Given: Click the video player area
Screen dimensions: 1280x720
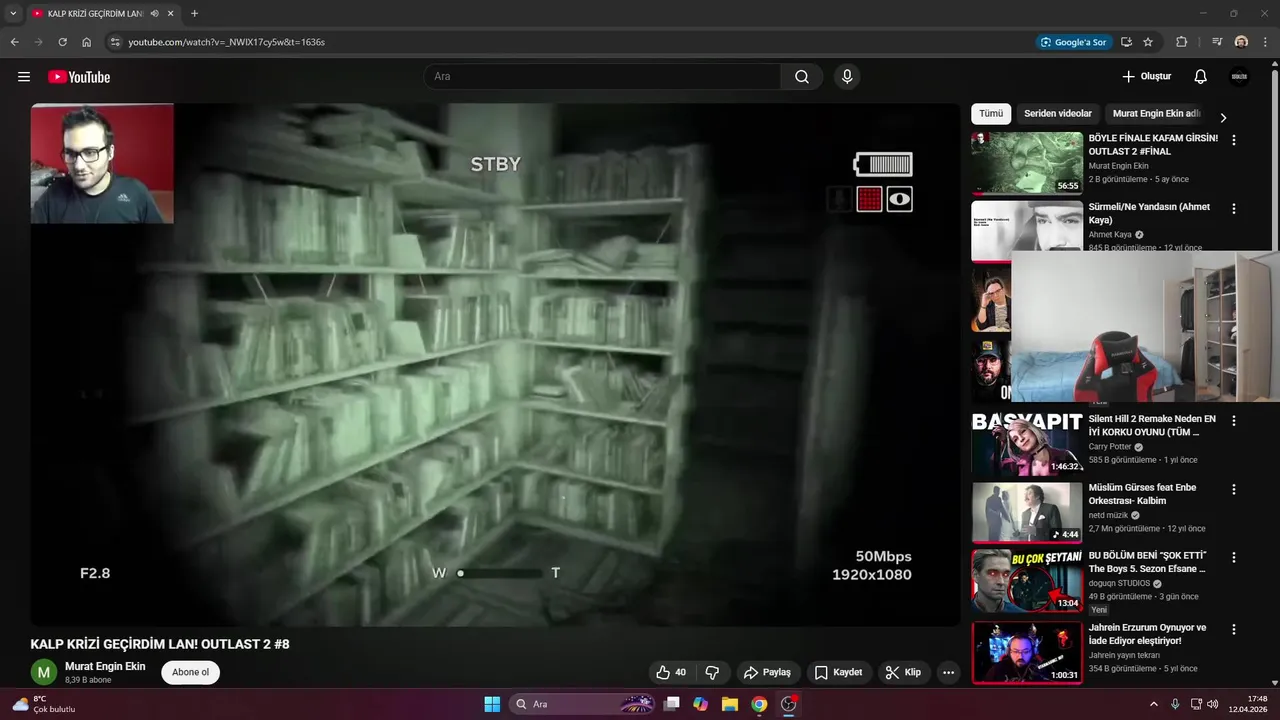Looking at the screenshot, I should (495, 365).
